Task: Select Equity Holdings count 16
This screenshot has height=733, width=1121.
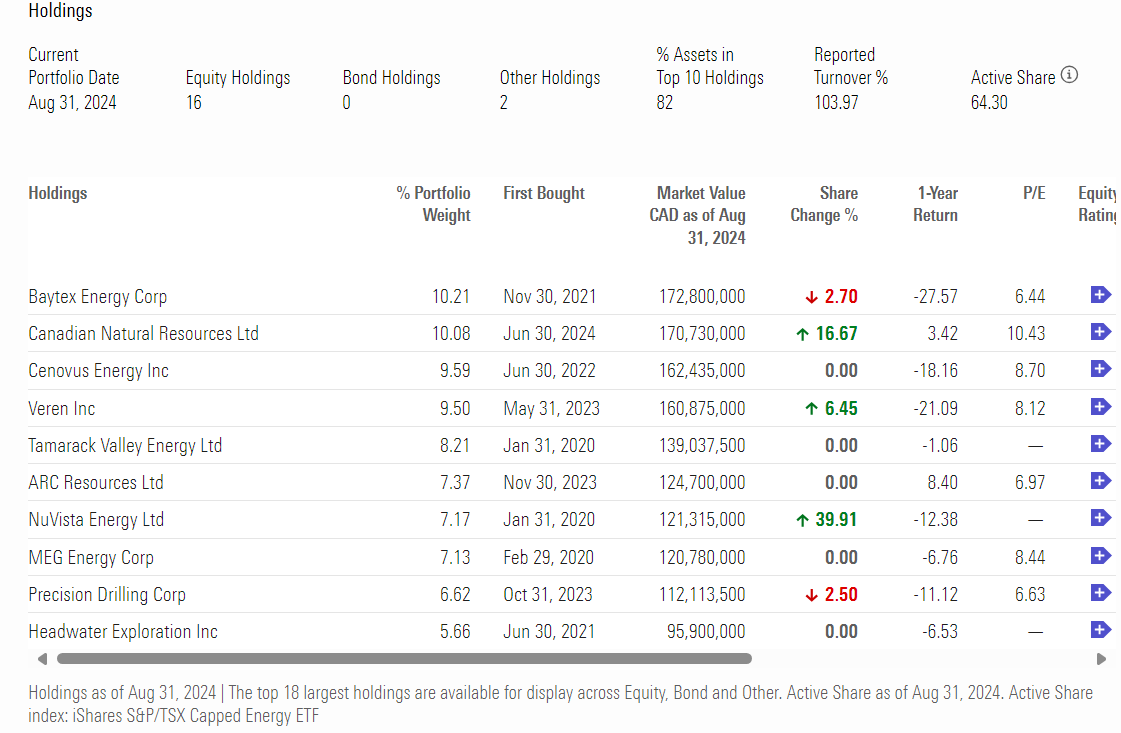Action: pyautogui.click(x=194, y=103)
